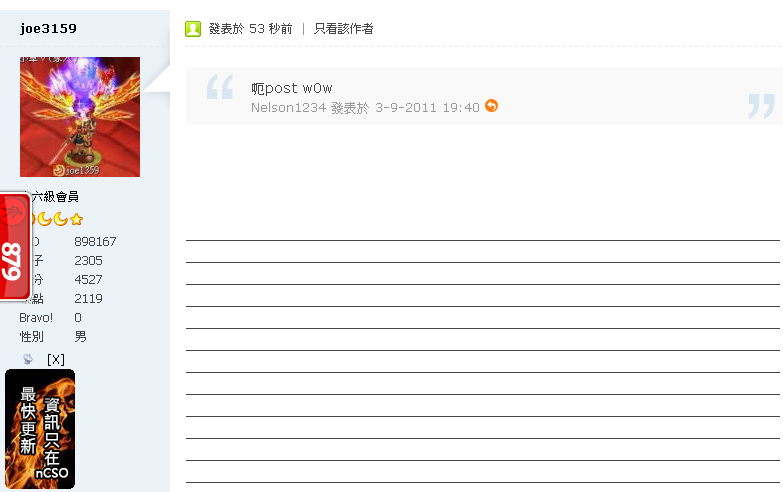Click the red 879 badge number
This screenshot has height=492, width=783.
[x=13, y=261]
